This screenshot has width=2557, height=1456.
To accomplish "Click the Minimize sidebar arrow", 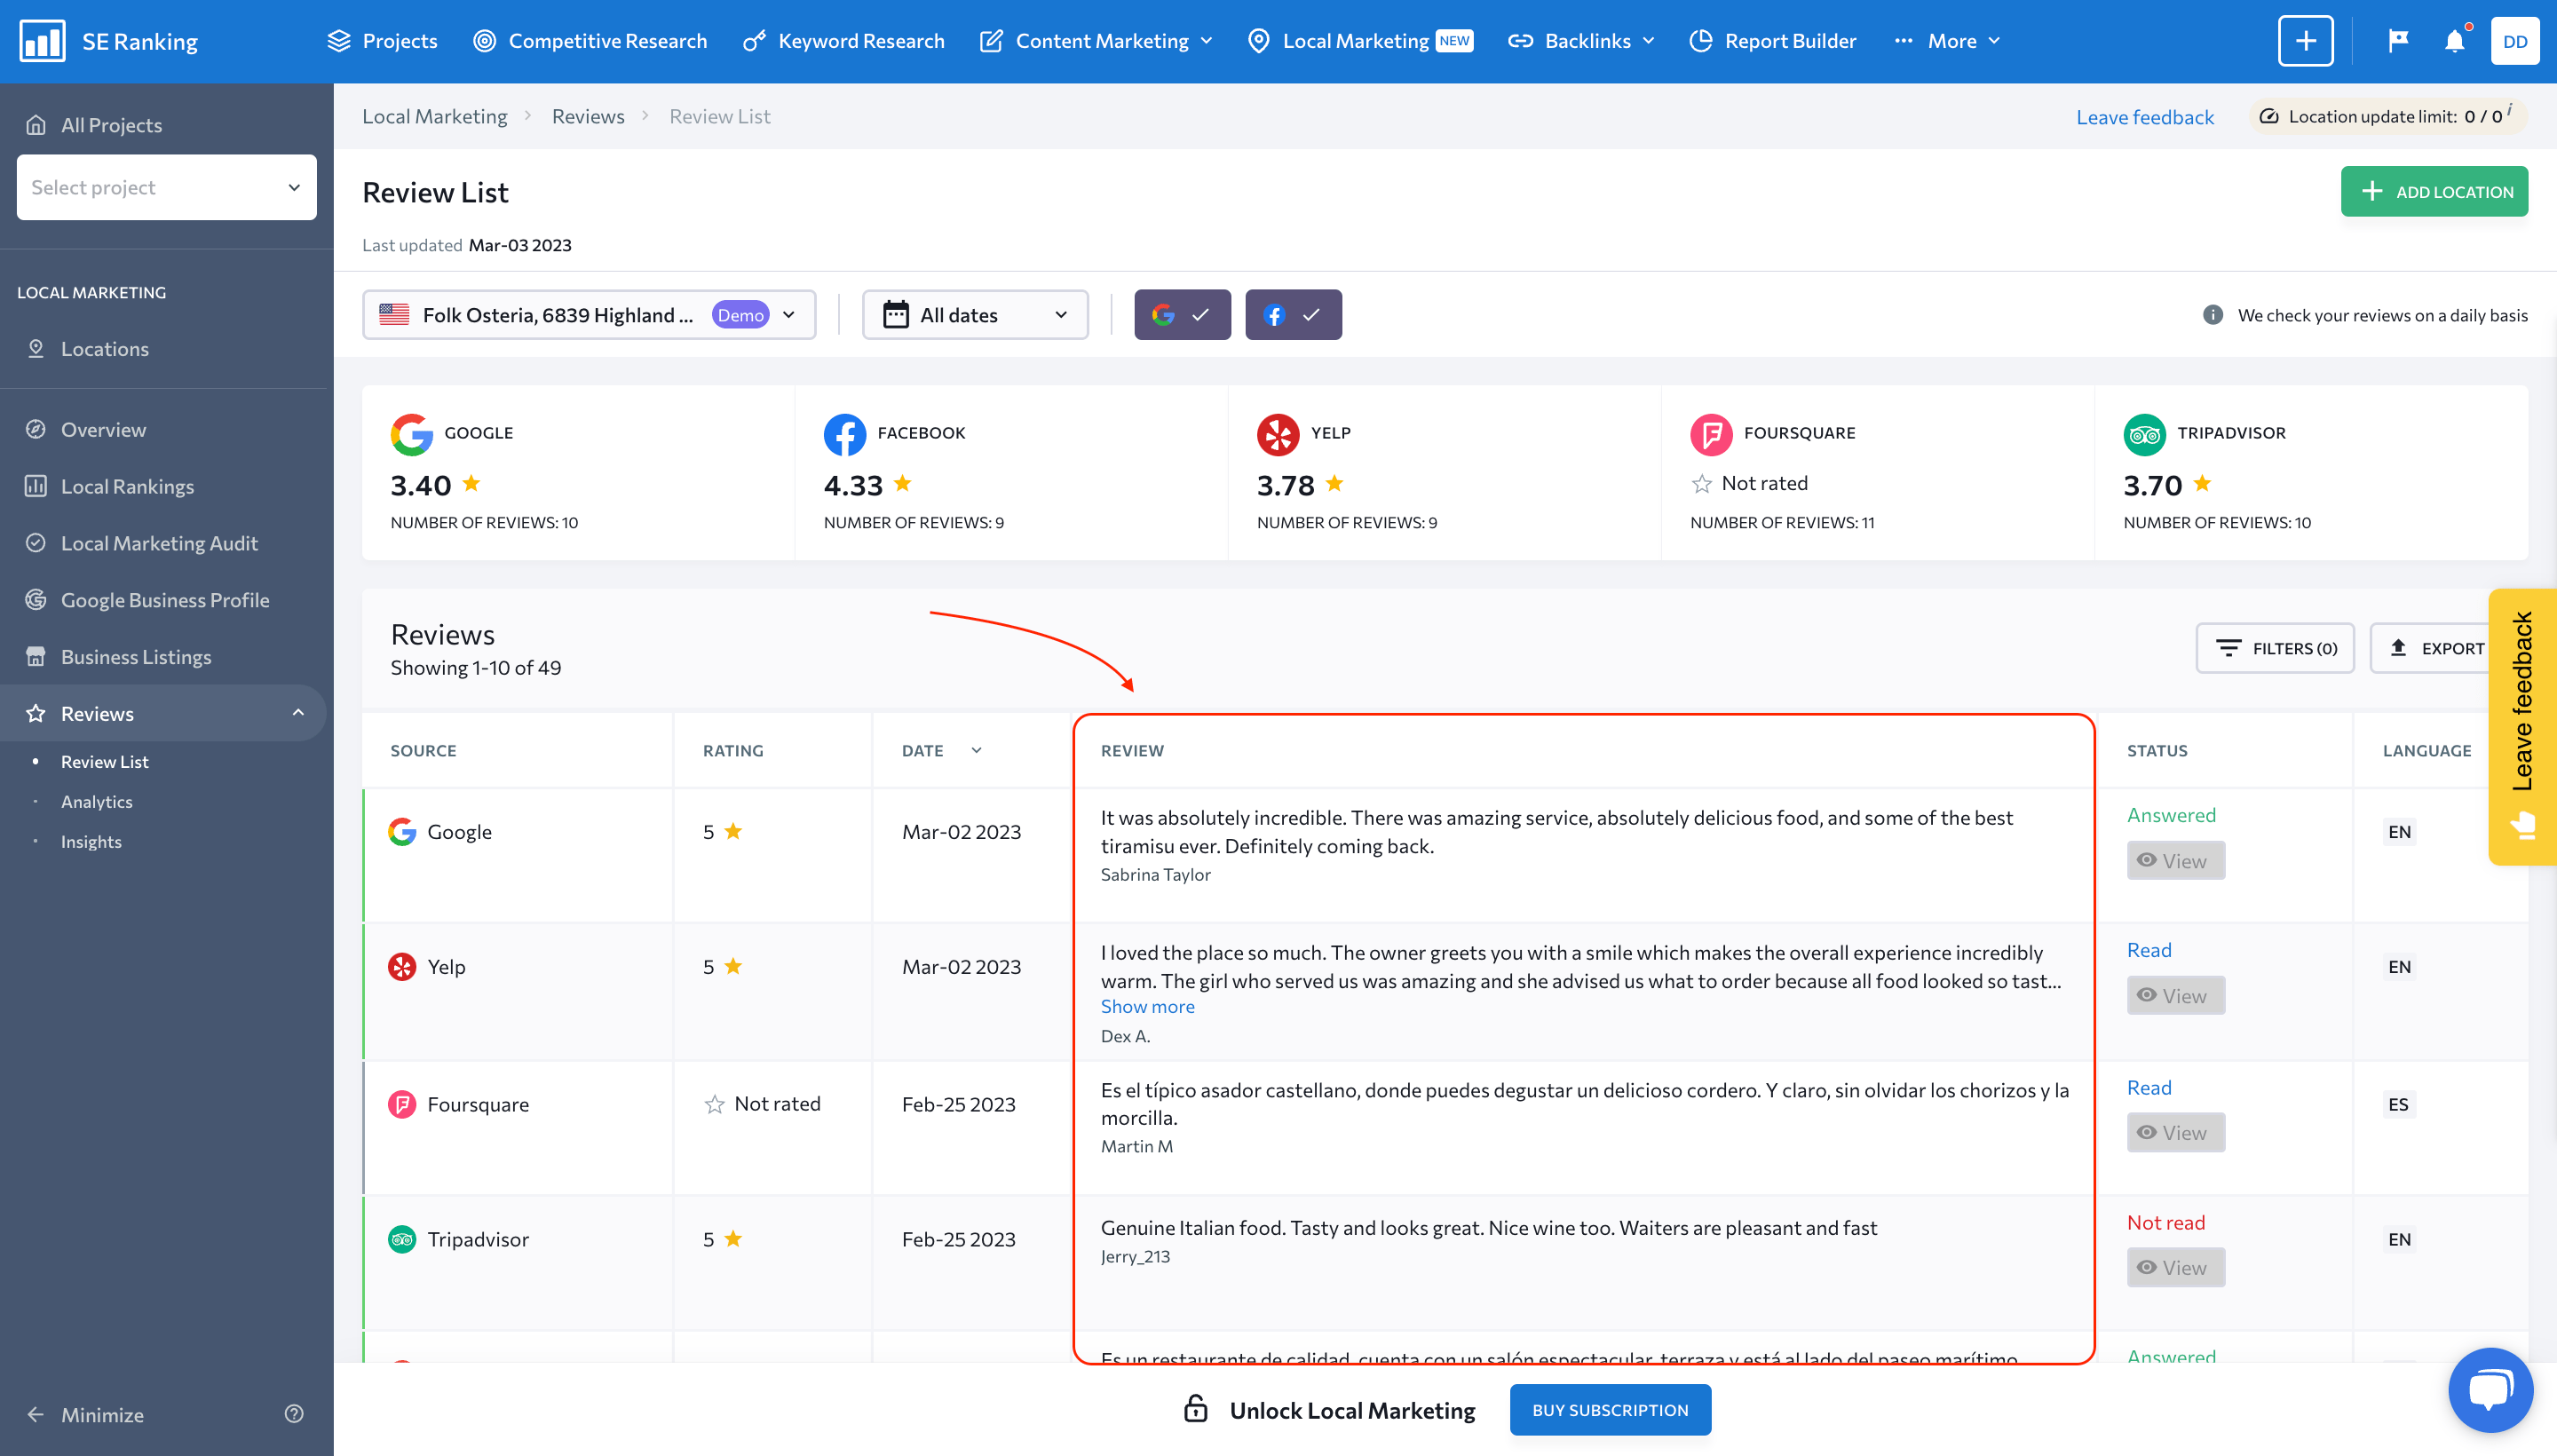I will point(36,1414).
